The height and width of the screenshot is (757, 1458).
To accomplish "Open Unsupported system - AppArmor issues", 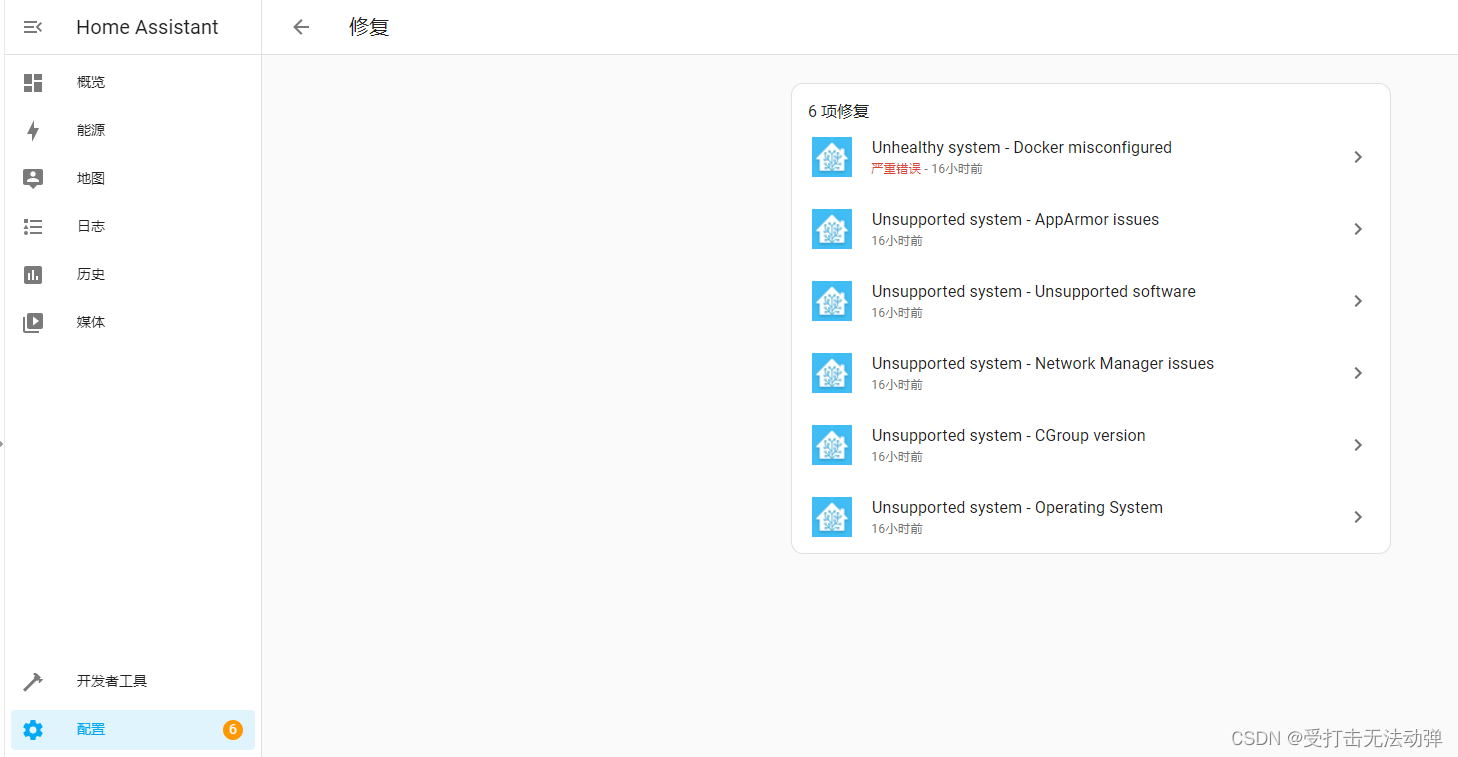I will [x=1091, y=229].
